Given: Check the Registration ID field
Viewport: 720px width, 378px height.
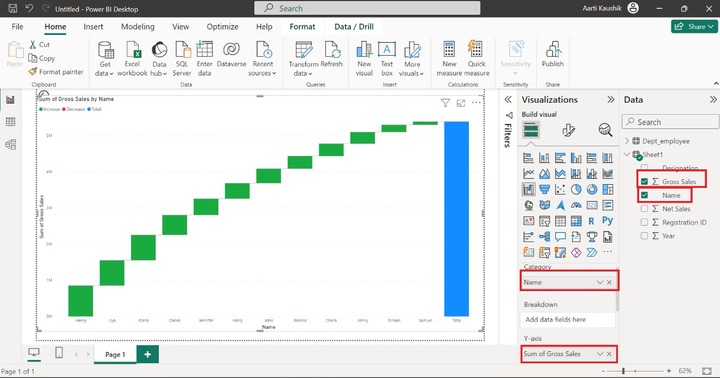Looking at the screenshot, I should [644, 222].
